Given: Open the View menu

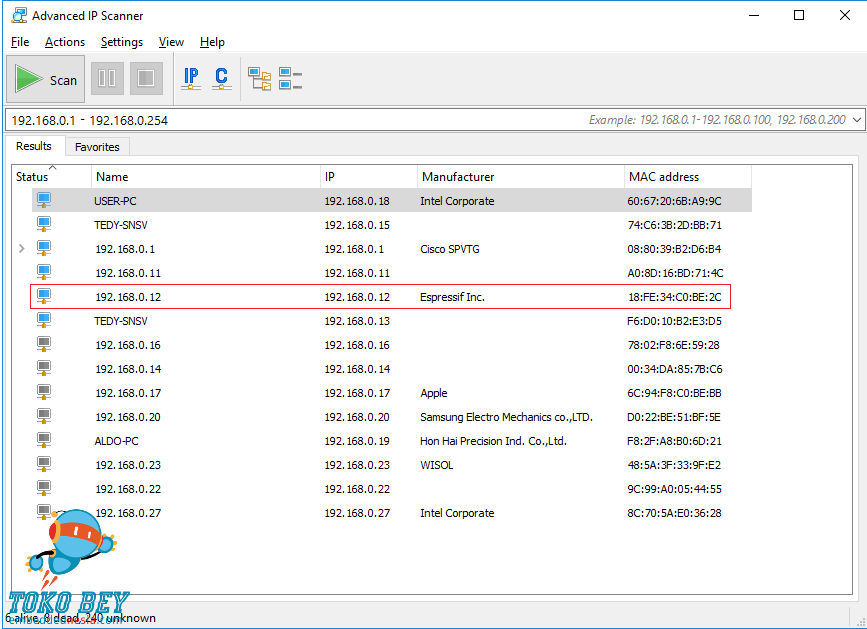Looking at the screenshot, I should pyautogui.click(x=171, y=42).
